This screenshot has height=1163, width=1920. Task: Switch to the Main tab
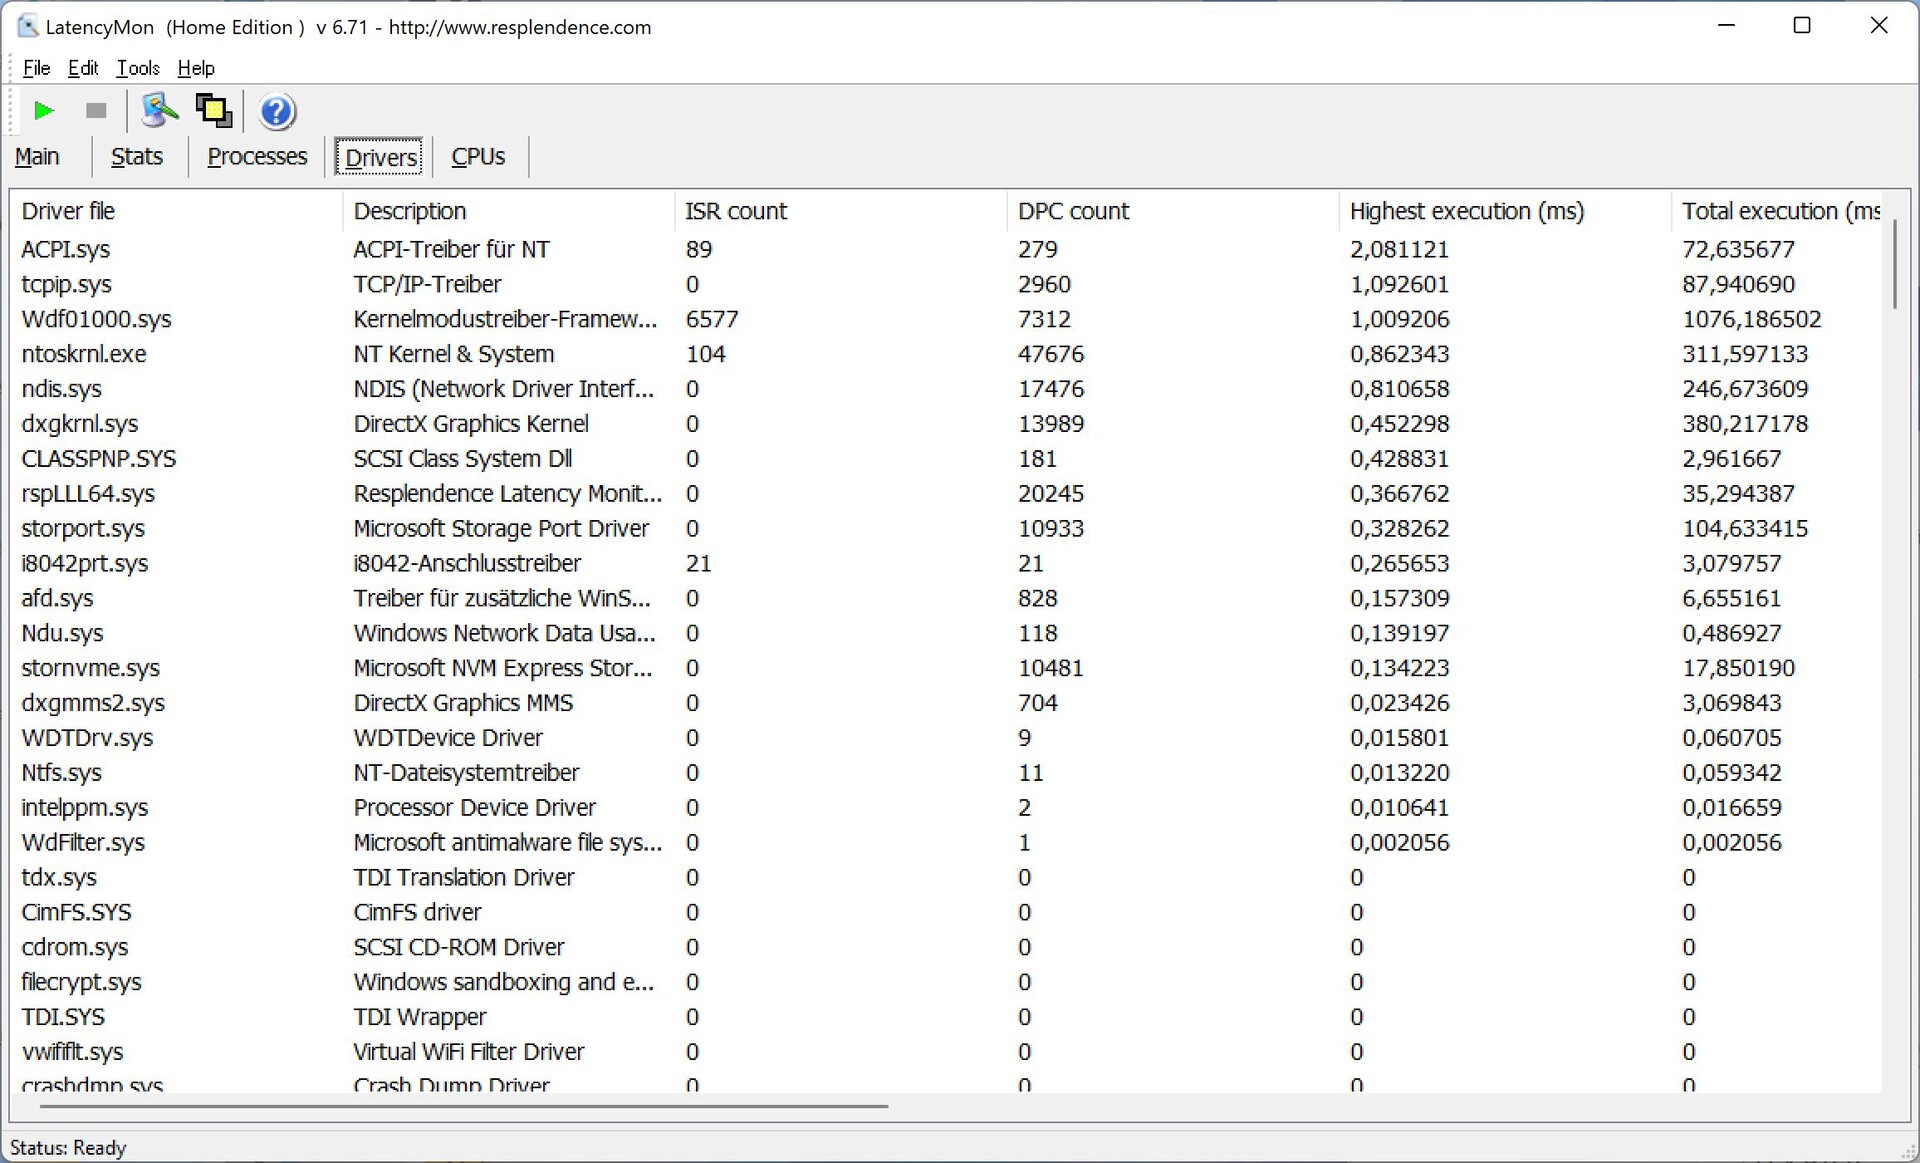[x=37, y=157]
